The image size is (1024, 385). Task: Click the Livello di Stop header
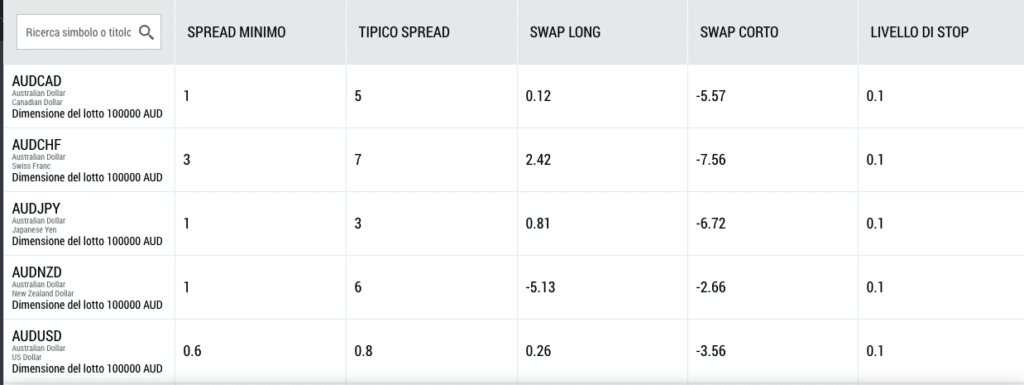coord(920,32)
